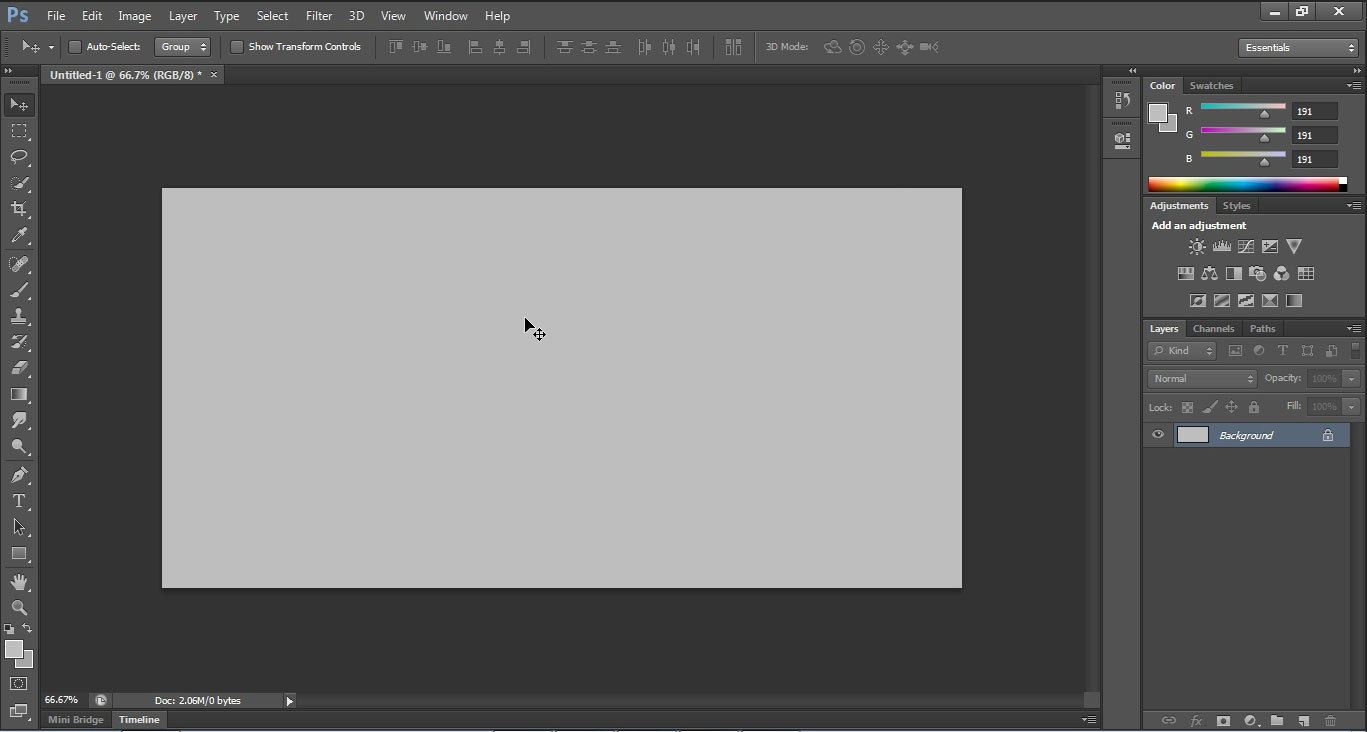Viewport: 1367px width, 732px height.
Task: Select the Horizontal Type tool
Action: [x=19, y=501]
